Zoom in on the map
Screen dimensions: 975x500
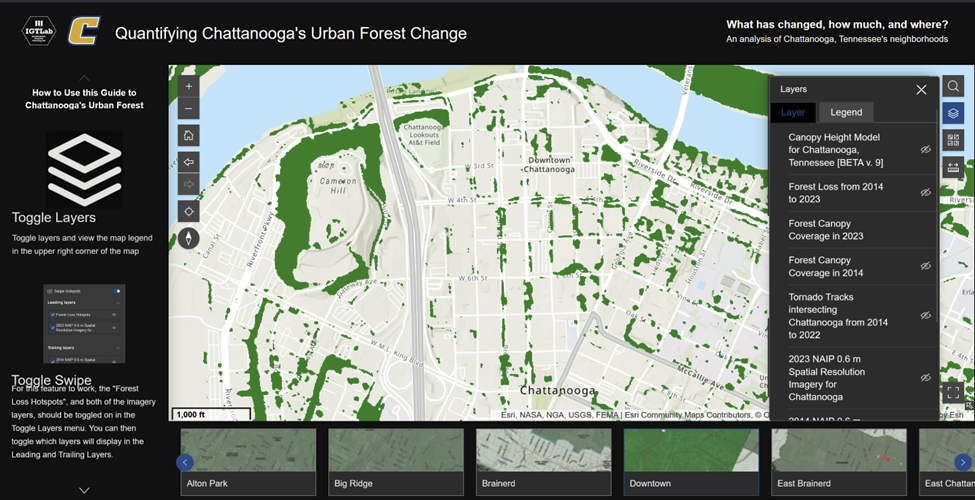[x=189, y=86]
